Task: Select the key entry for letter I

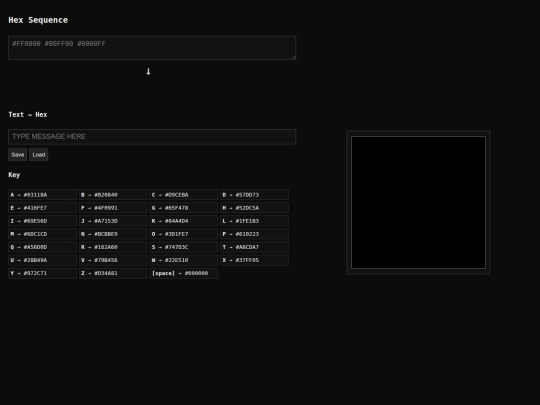Action: (x=42, y=221)
